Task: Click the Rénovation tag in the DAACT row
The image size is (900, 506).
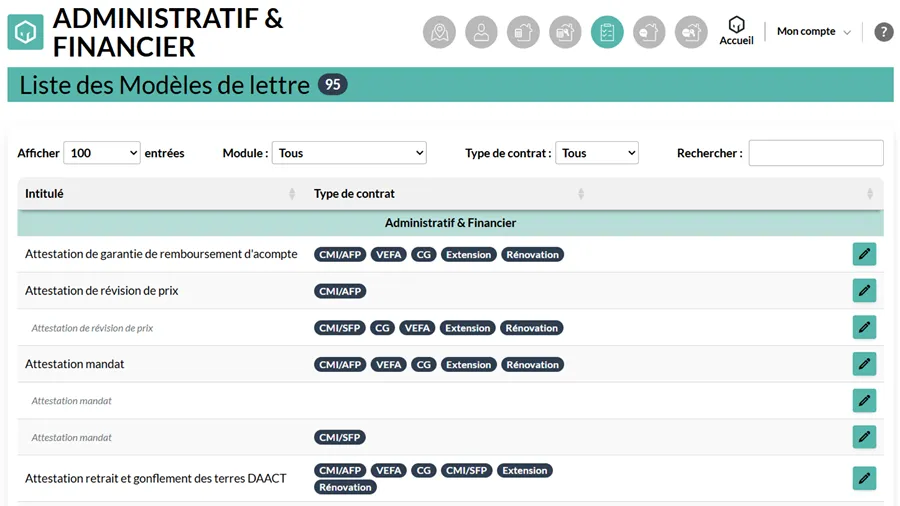Action: (x=345, y=488)
